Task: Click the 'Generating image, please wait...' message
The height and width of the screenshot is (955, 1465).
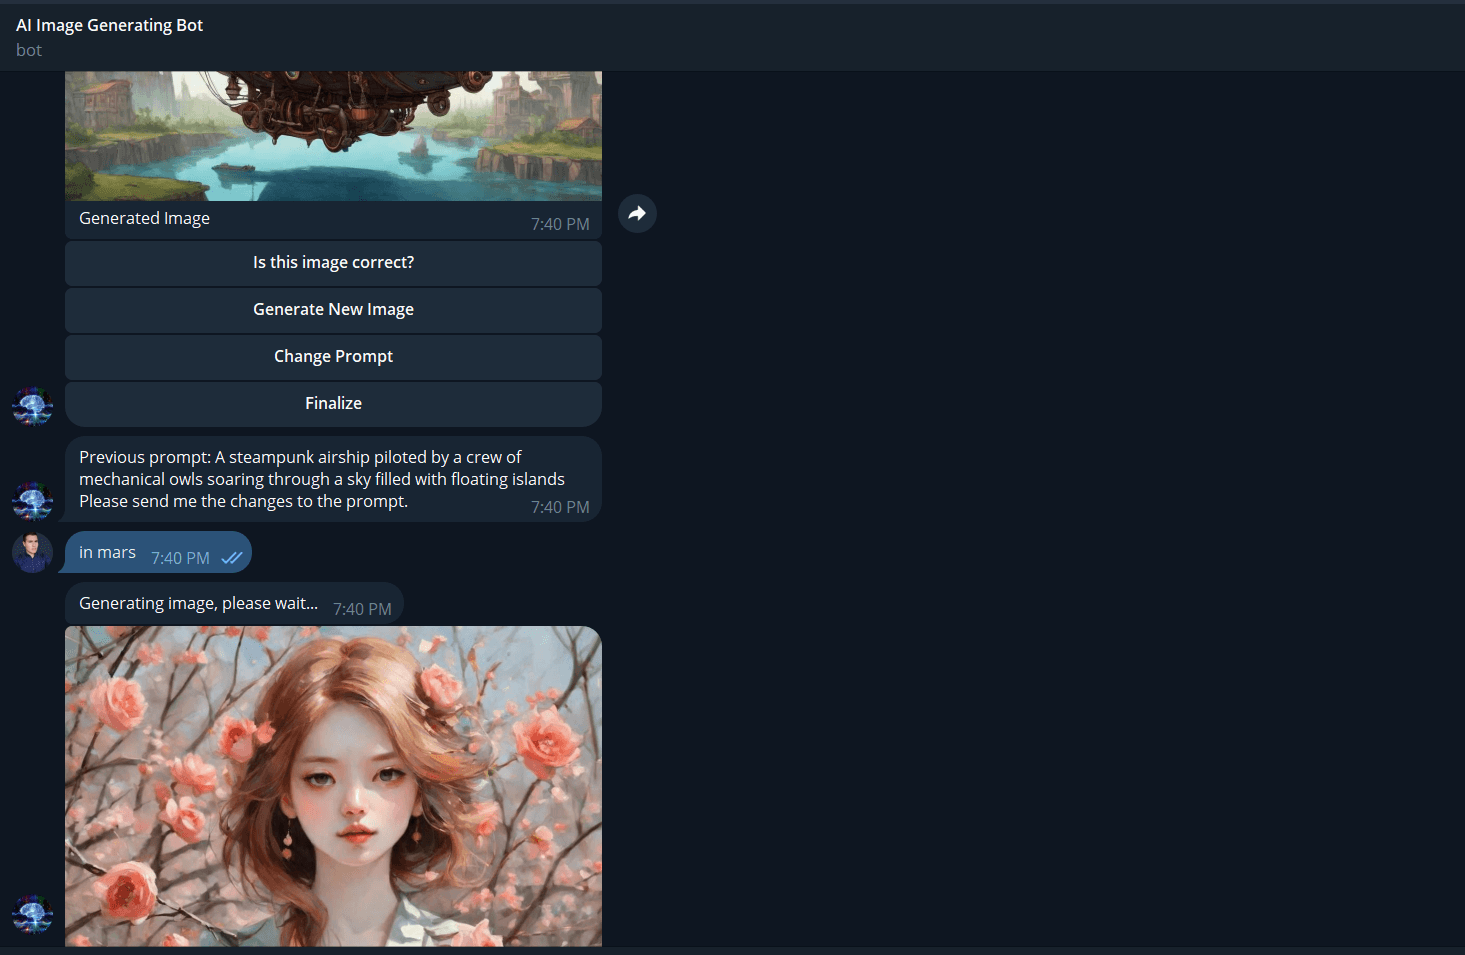Action: point(234,604)
